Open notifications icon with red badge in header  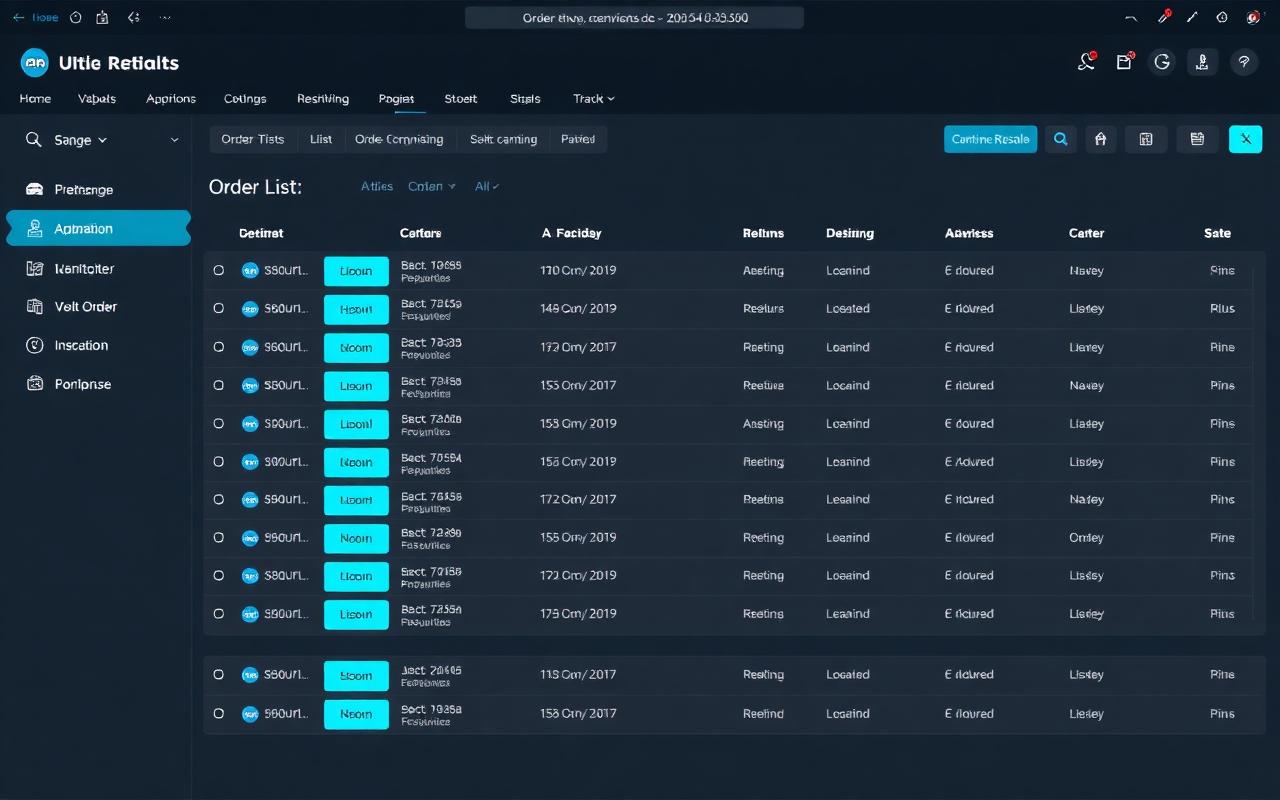coord(1086,62)
